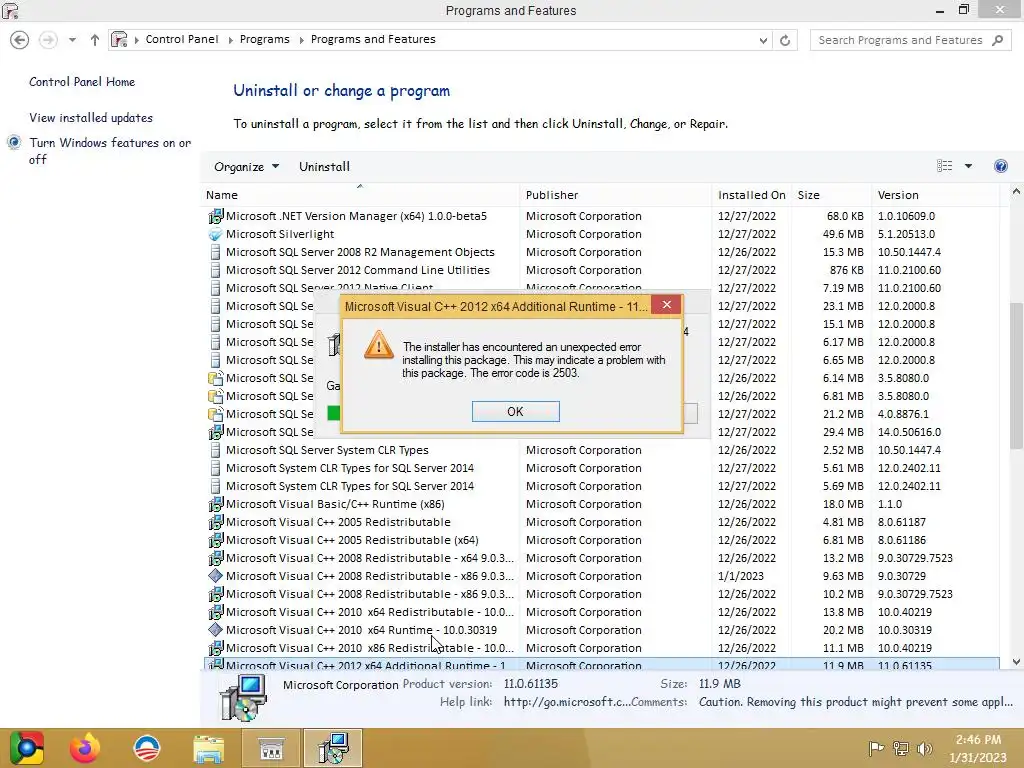Sort by the Version column header
1024x768 pixels.
tap(935, 195)
